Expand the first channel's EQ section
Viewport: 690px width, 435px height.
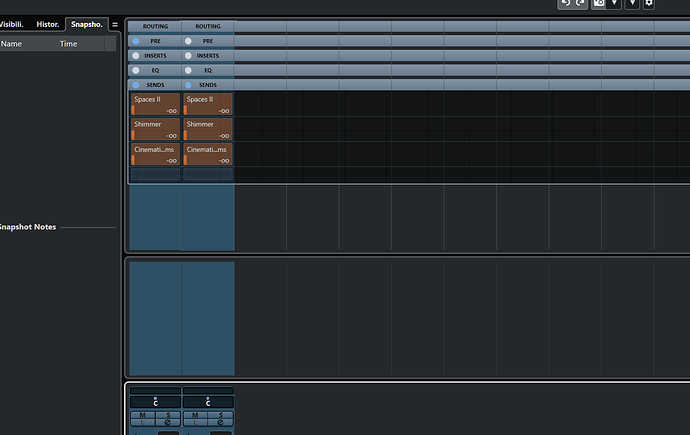(155, 70)
